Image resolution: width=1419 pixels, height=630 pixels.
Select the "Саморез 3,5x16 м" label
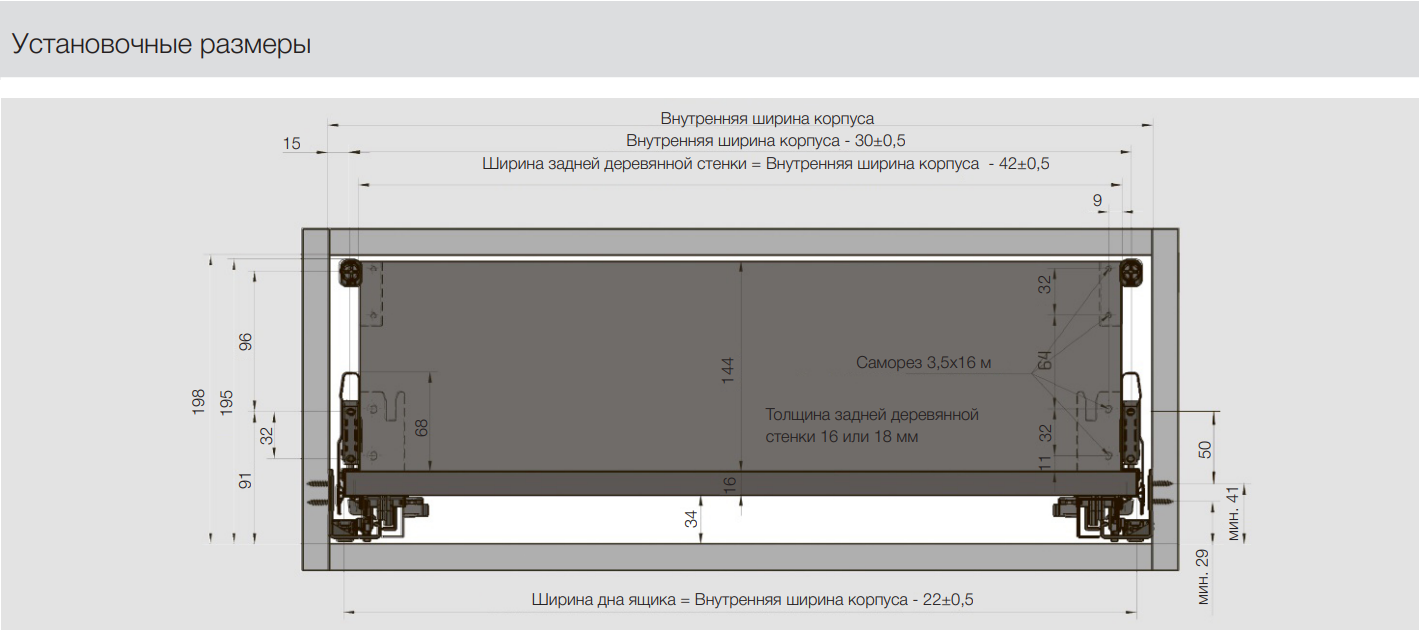tap(923, 363)
